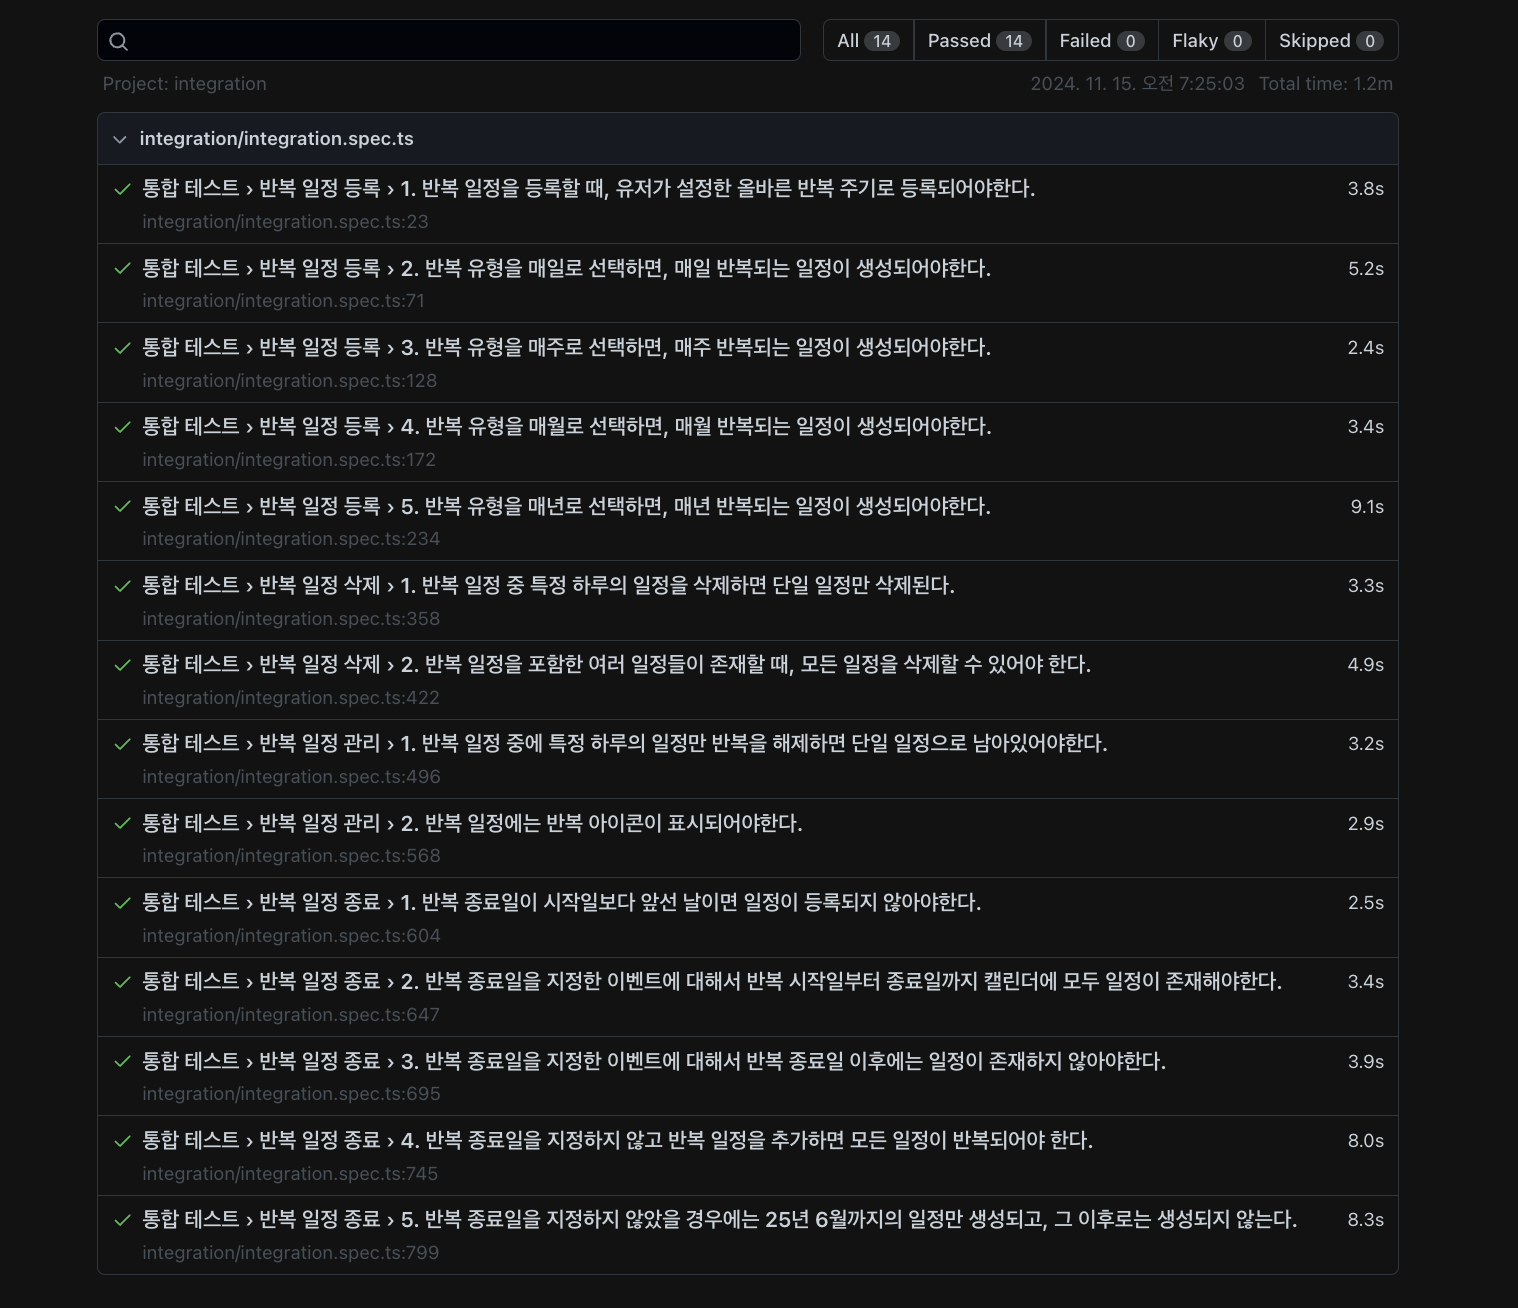Screen dimensions: 1518x1308
Task: Click source path integration.spec.ts:23
Action: [285, 222]
